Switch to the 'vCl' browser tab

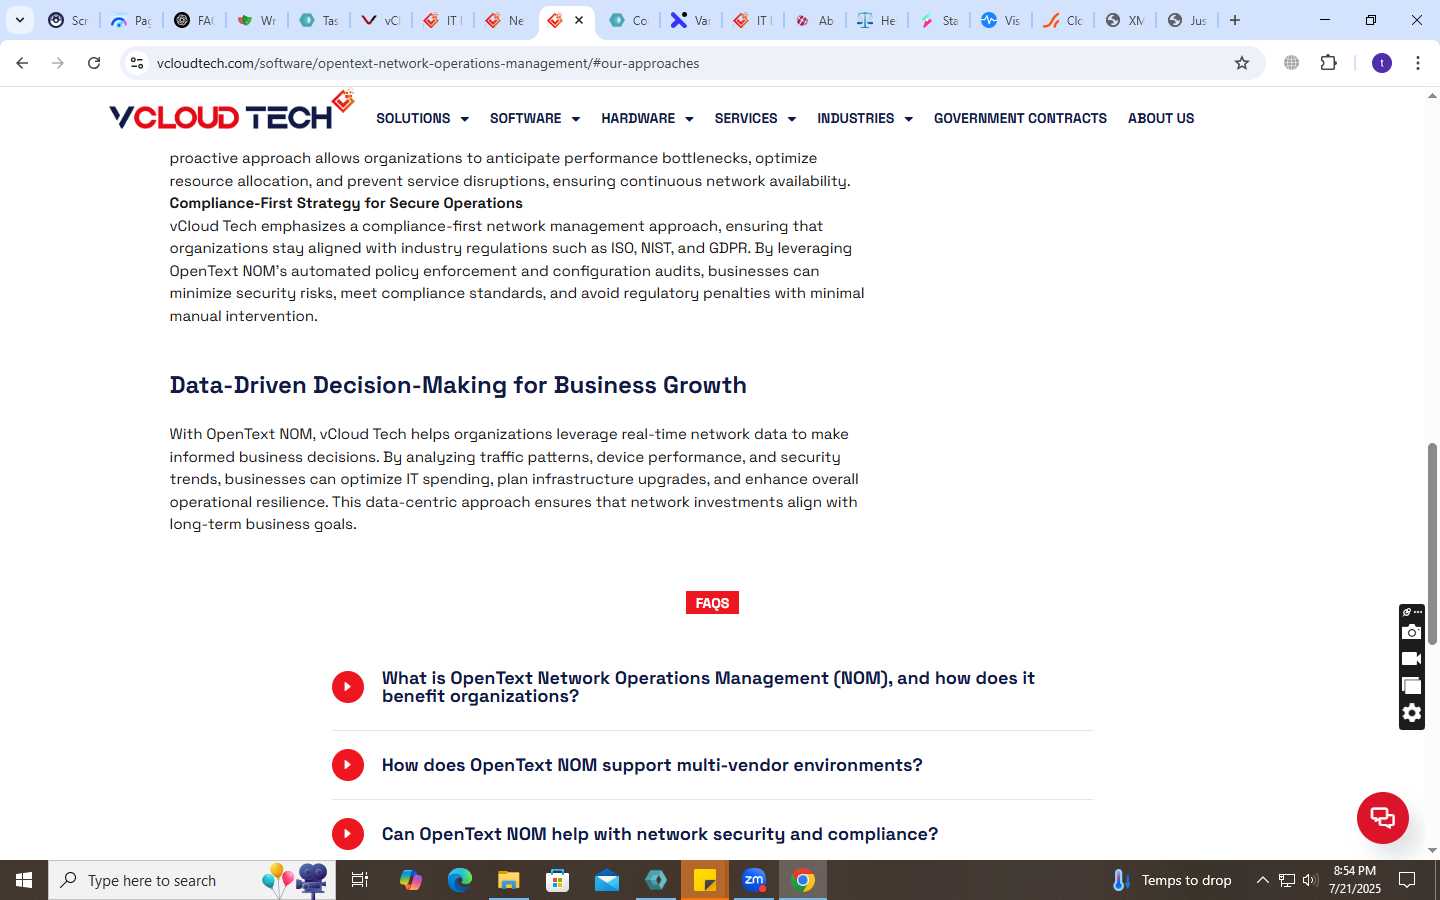point(381,20)
